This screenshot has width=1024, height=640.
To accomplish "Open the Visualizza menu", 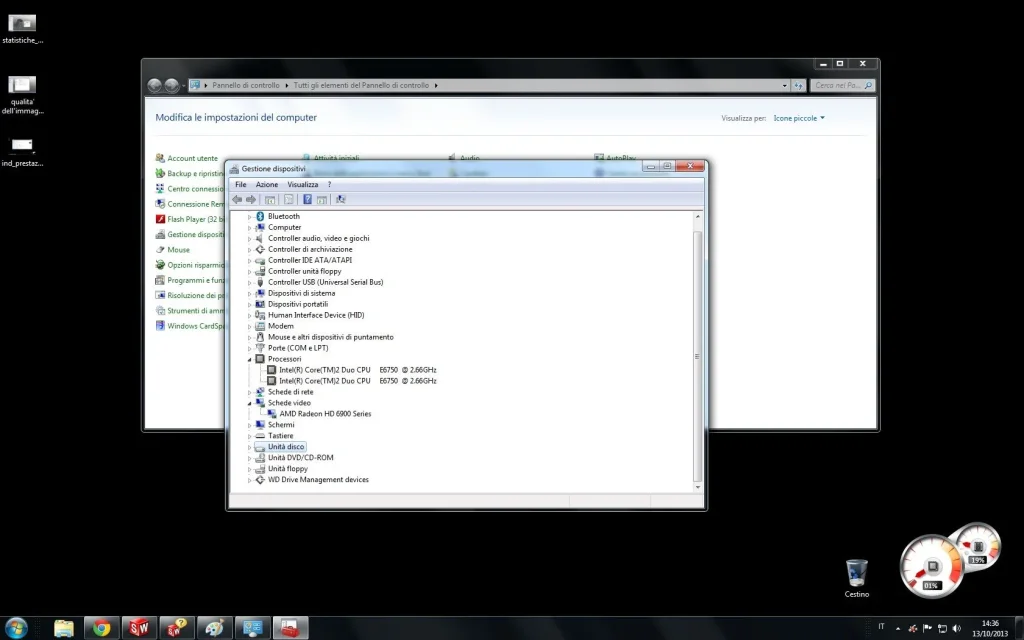I will pos(303,185).
